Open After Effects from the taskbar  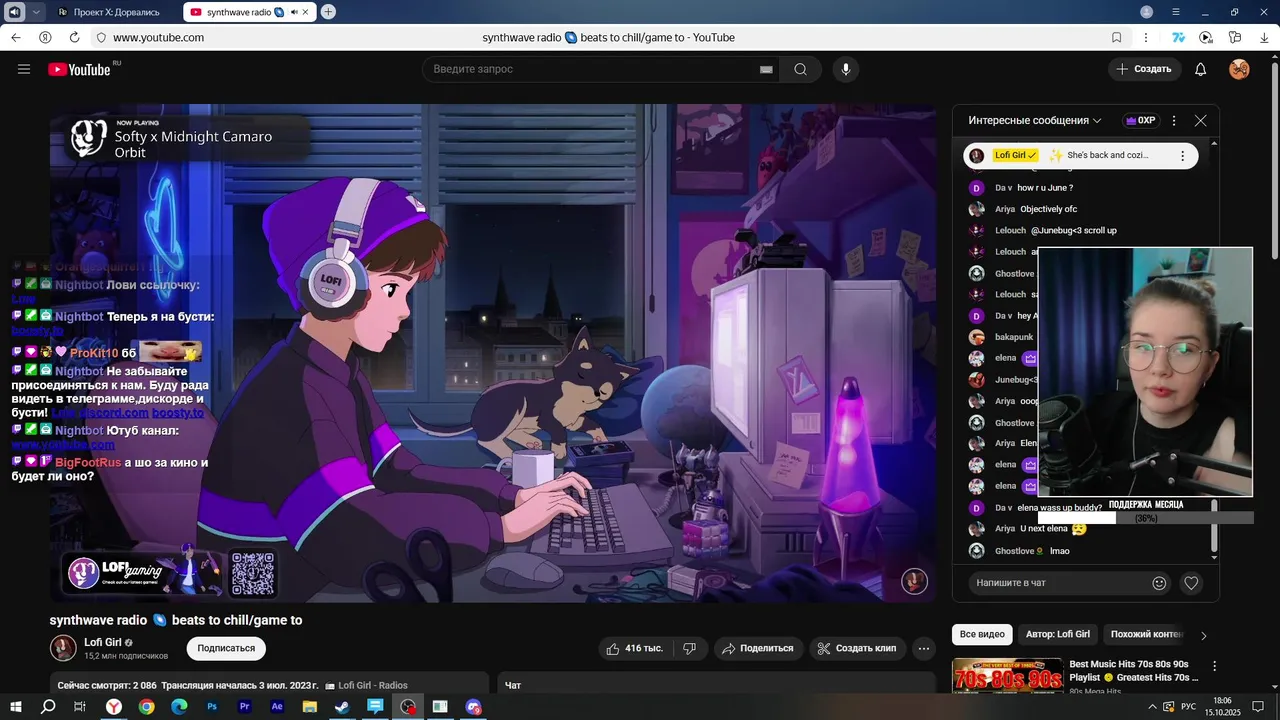coord(277,706)
